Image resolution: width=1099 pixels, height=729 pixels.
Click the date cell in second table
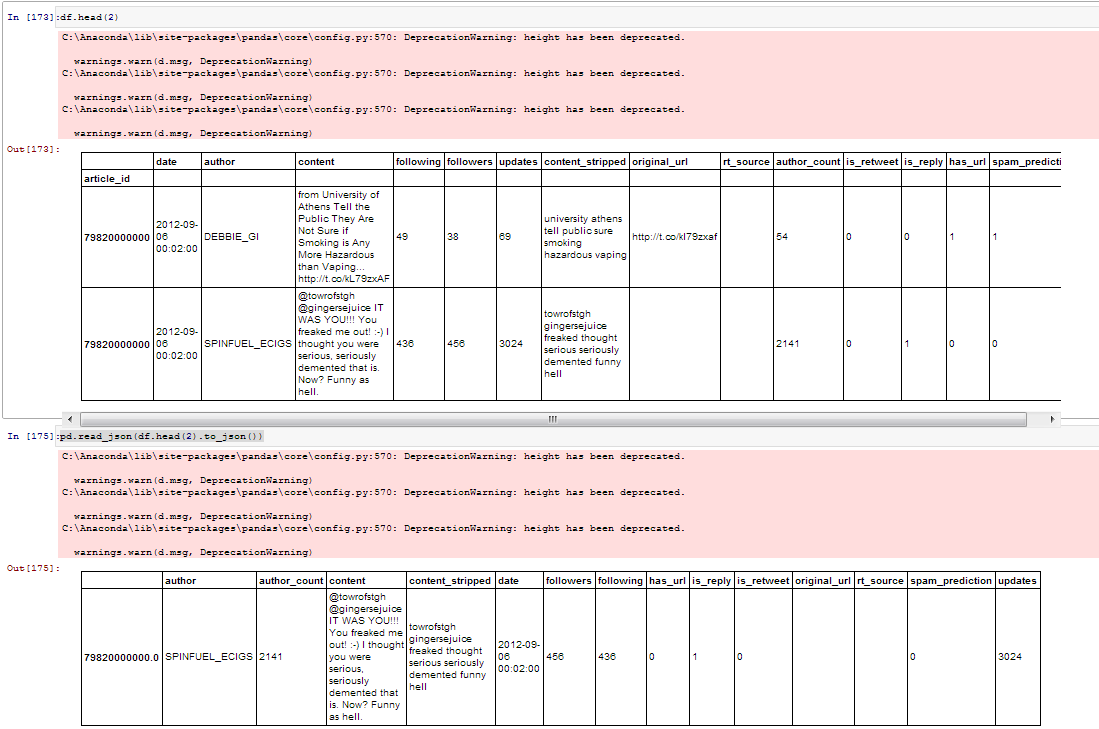pyautogui.click(x=519, y=658)
